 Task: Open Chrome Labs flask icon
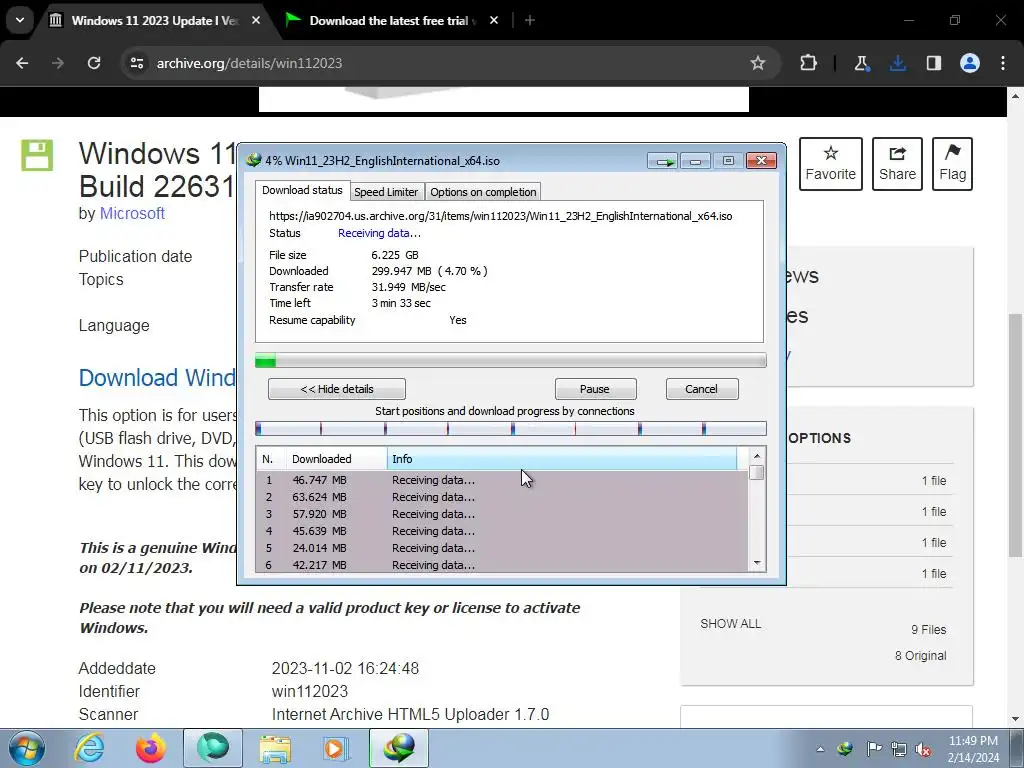tap(861, 63)
